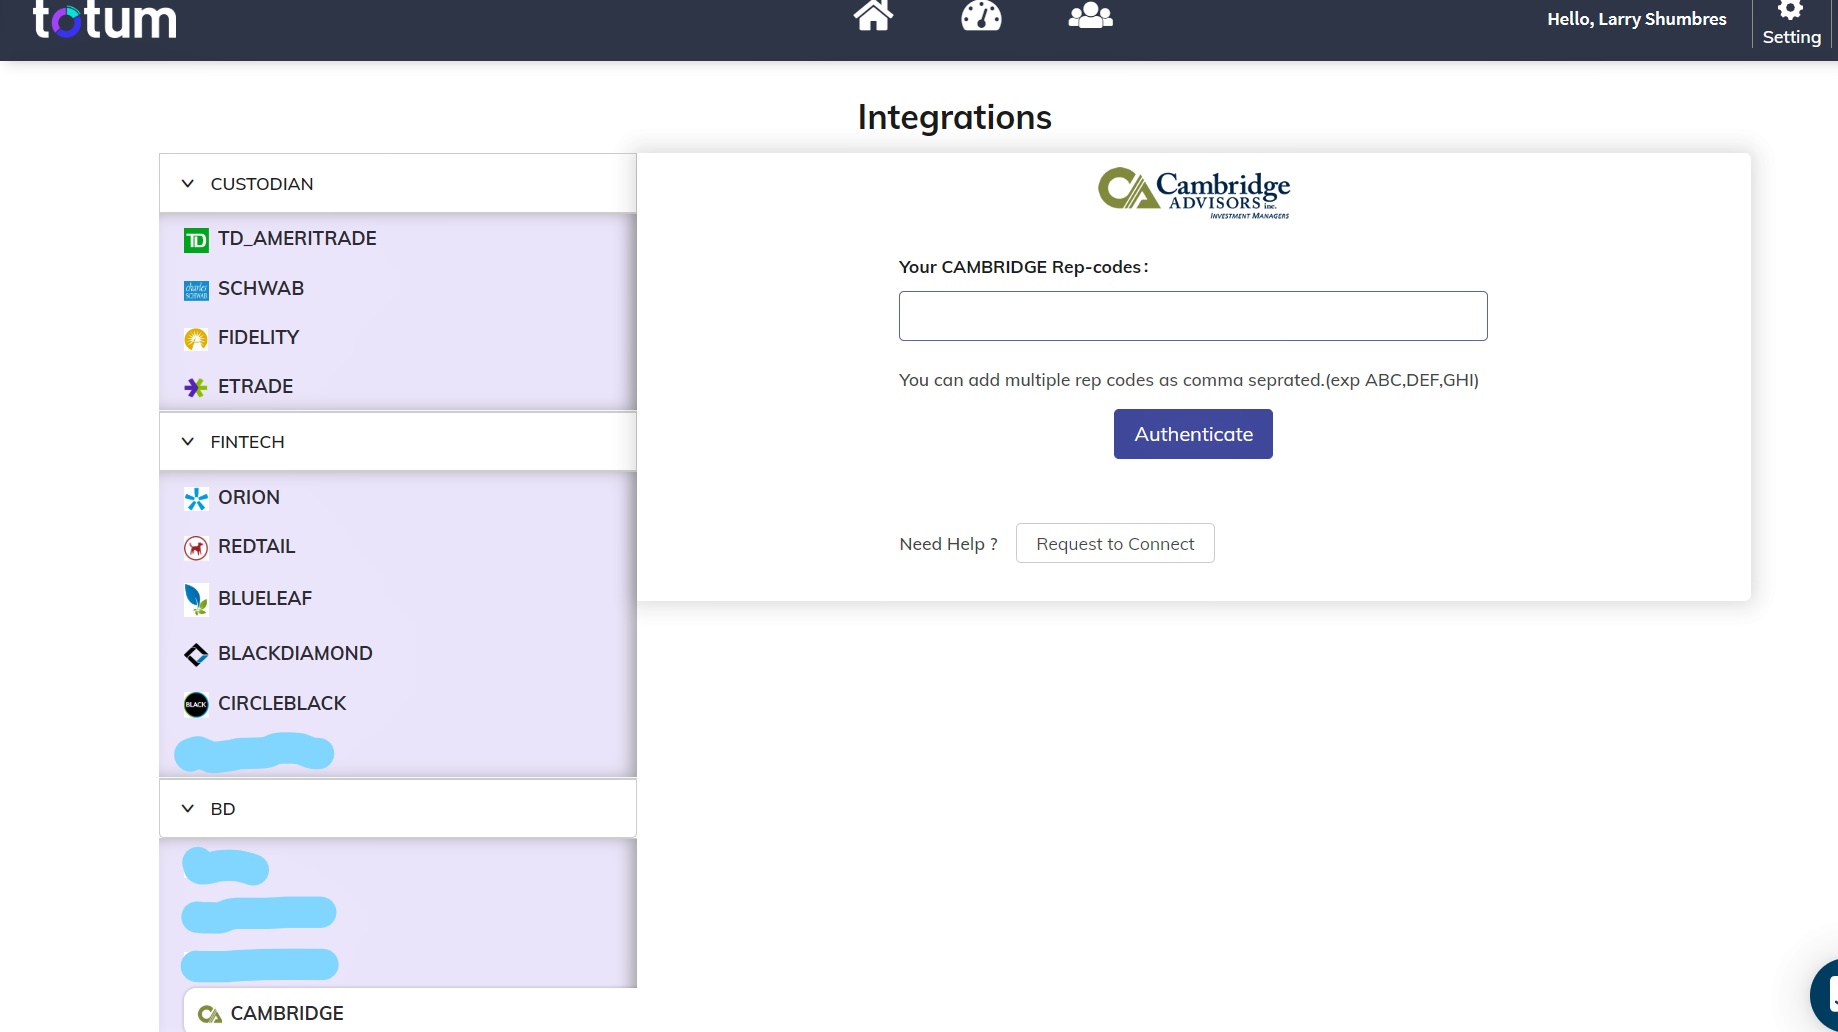This screenshot has width=1838, height=1032.
Task: Select the BlackDiamond logo icon
Action: [196, 655]
